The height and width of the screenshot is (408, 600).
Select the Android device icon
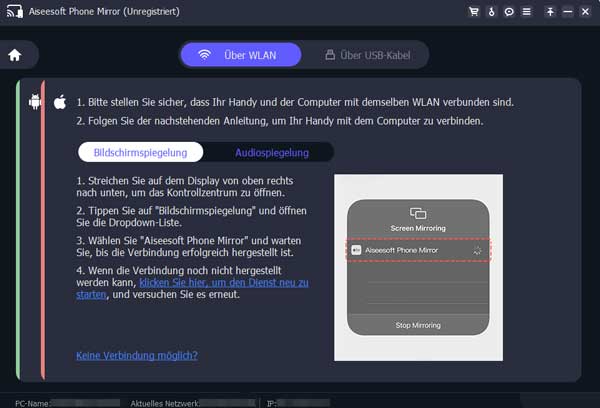point(35,102)
